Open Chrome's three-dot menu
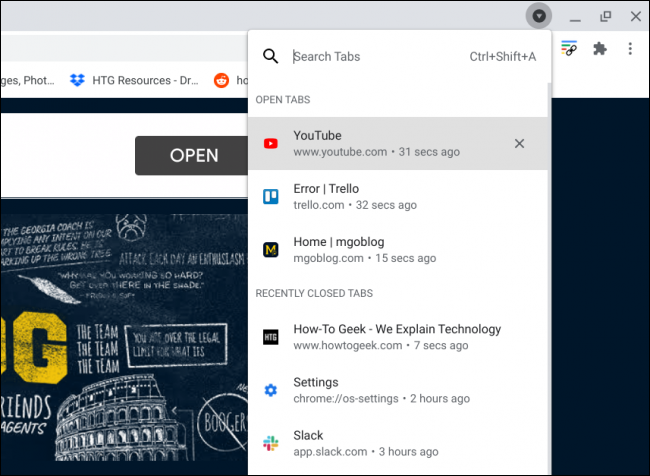Image resolution: width=650 pixels, height=476 pixels. point(630,49)
